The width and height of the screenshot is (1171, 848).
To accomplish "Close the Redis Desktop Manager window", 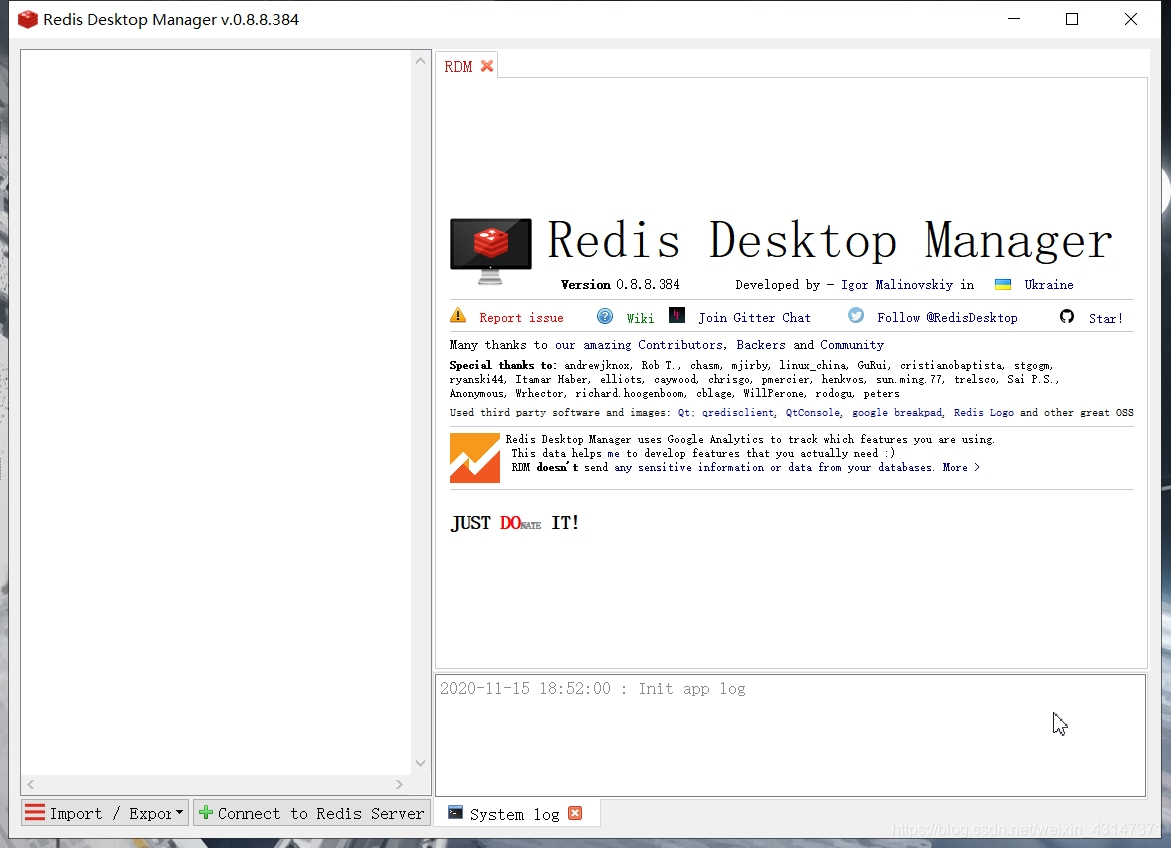I will (x=1131, y=19).
